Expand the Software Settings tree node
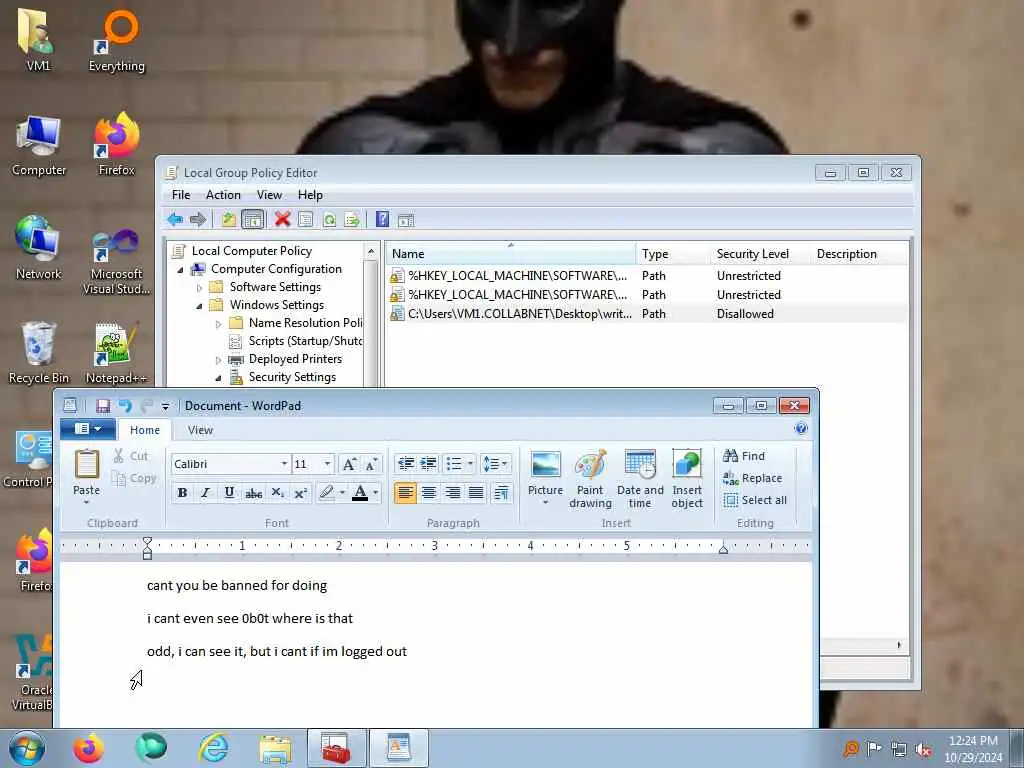This screenshot has width=1024, height=768. coord(200,287)
